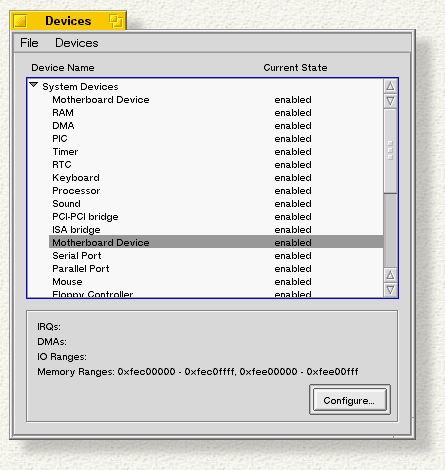The width and height of the screenshot is (445, 470).
Task: Click the upper scroll-down arrow of the device list
Action: point(390,101)
